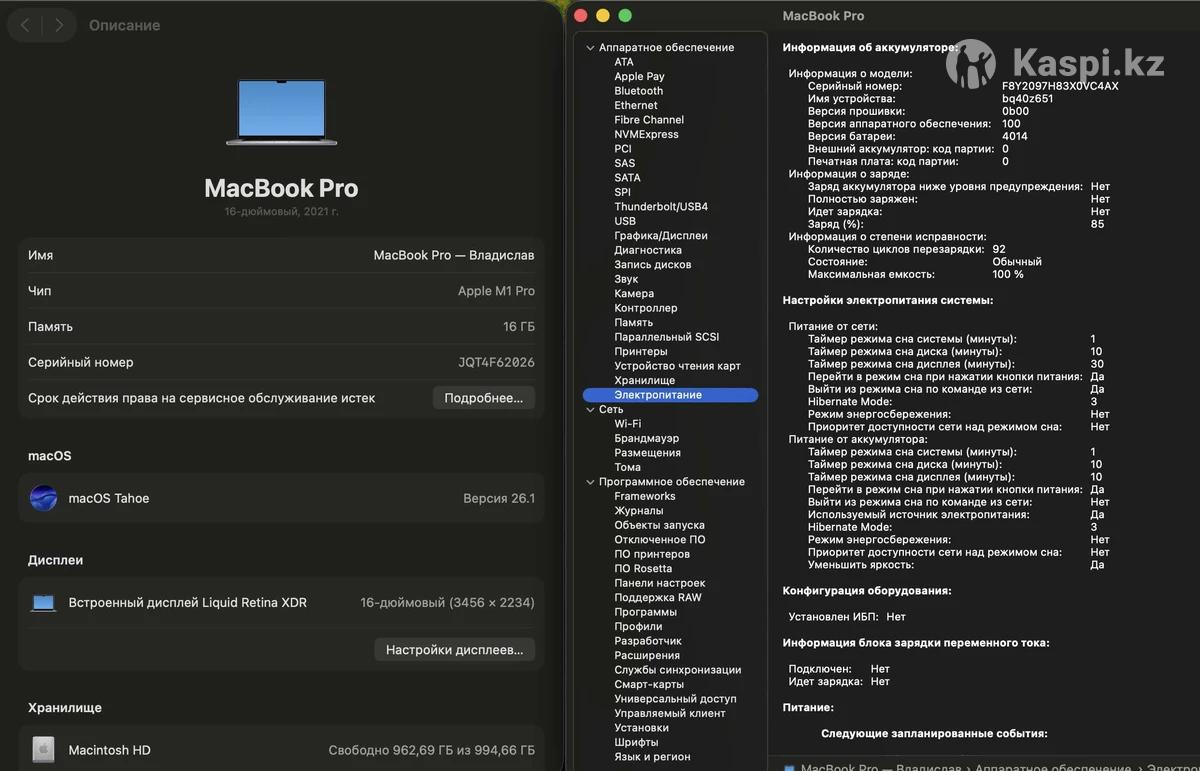Click the Macintosh HD drive icon
Viewport: 1200px width, 771px height.
click(x=43, y=750)
